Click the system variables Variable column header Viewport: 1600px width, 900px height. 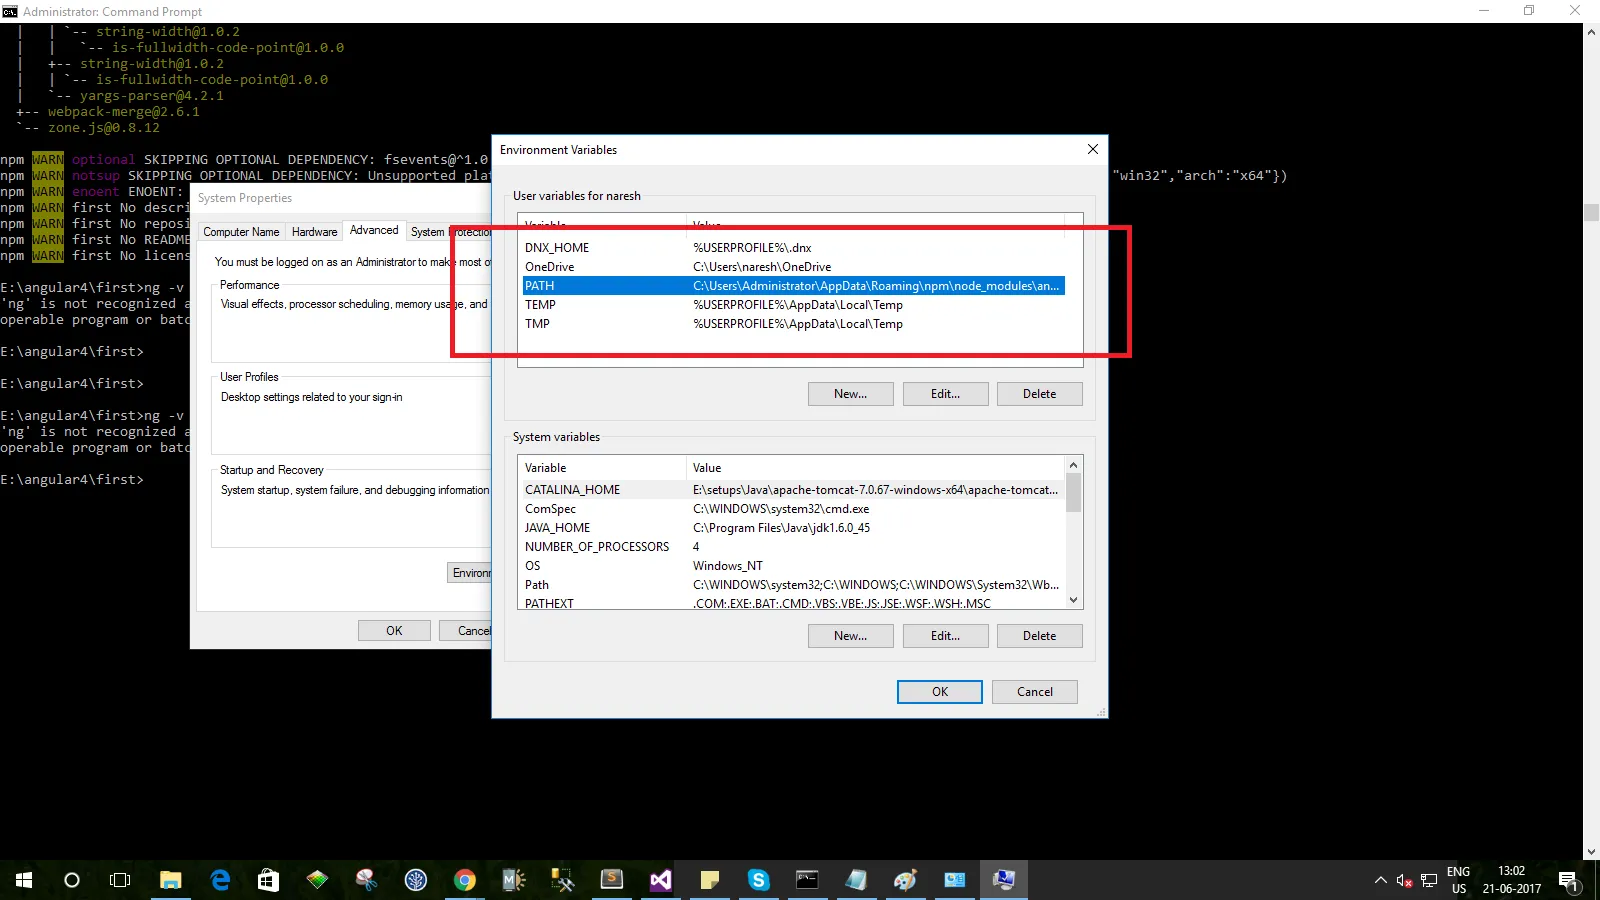click(602, 468)
